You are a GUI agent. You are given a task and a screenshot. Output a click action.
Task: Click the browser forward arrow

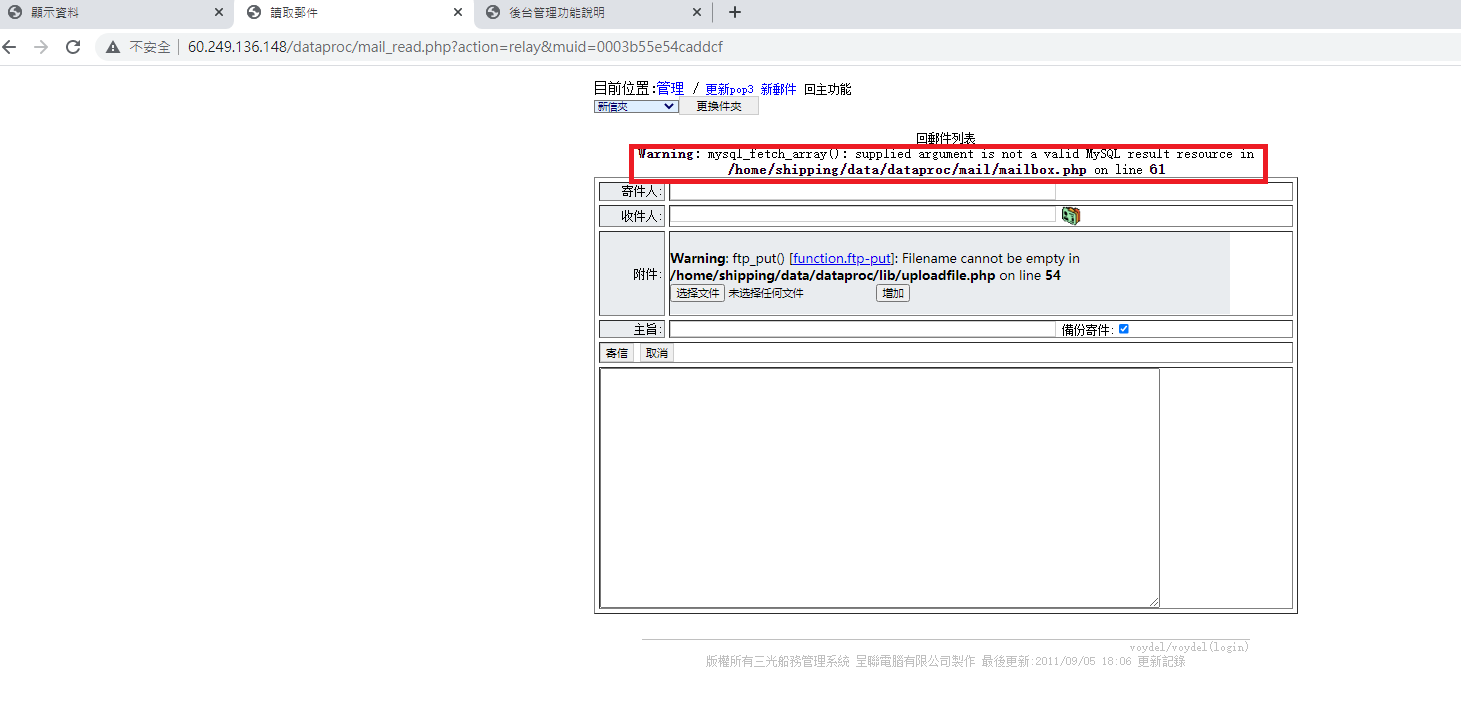41,47
